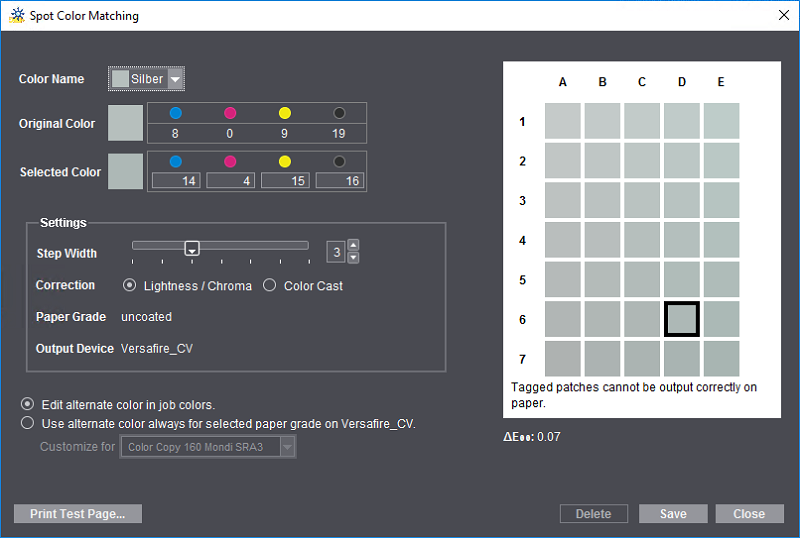Select Use alternate color always option

point(27,423)
